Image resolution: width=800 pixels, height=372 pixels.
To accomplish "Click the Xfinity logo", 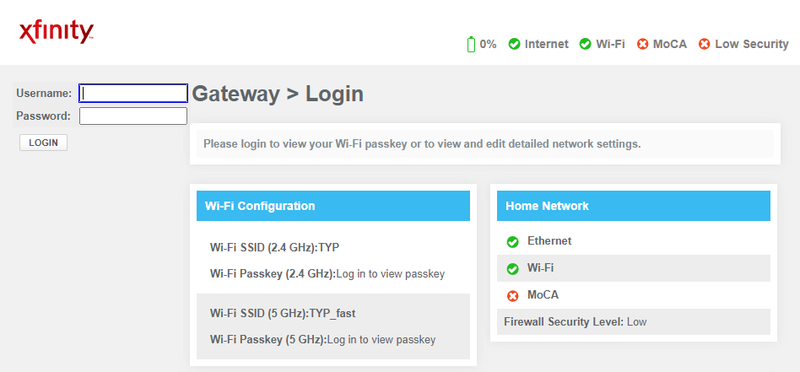I will coord(56,32).
